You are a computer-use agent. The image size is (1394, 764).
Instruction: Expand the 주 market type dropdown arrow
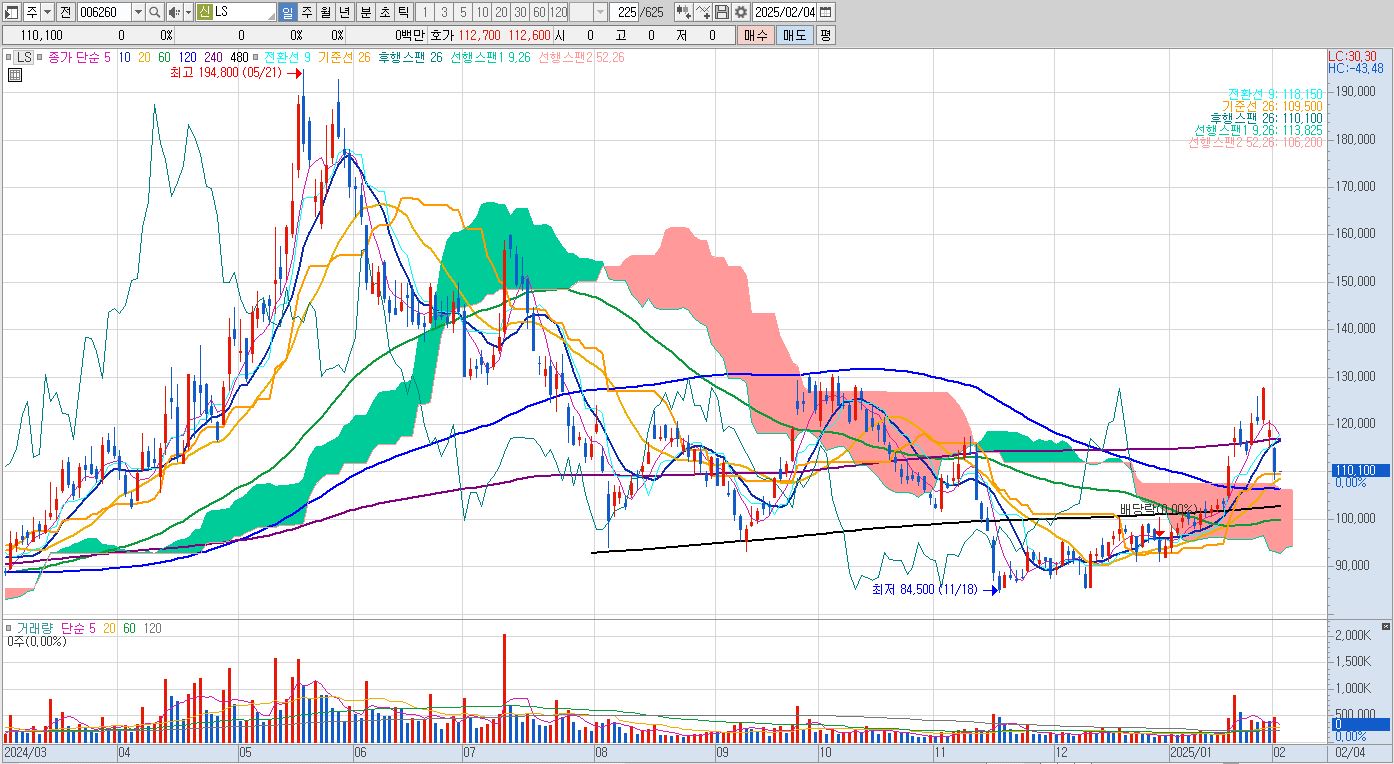tap(47, 12)
